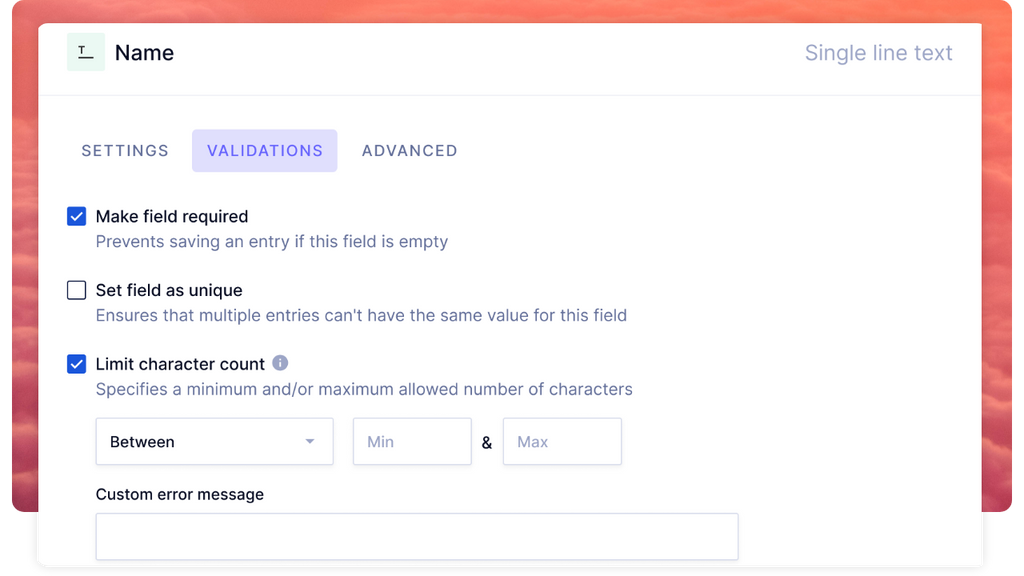The width and height of the screenshot is (1024, 576).
Task: Click the Prevents saving an entry description
Action: tap(272, 242)
